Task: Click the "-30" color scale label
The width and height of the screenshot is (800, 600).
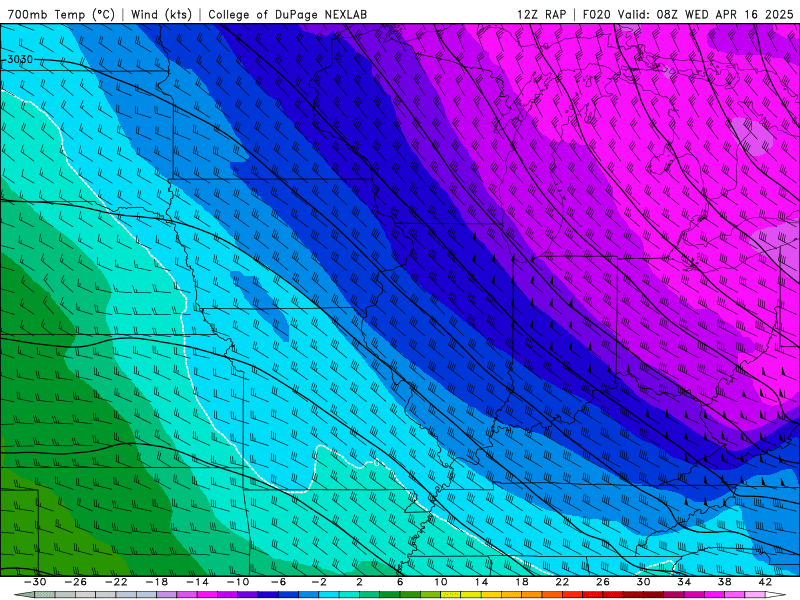Action: click(x=35, y=582)
